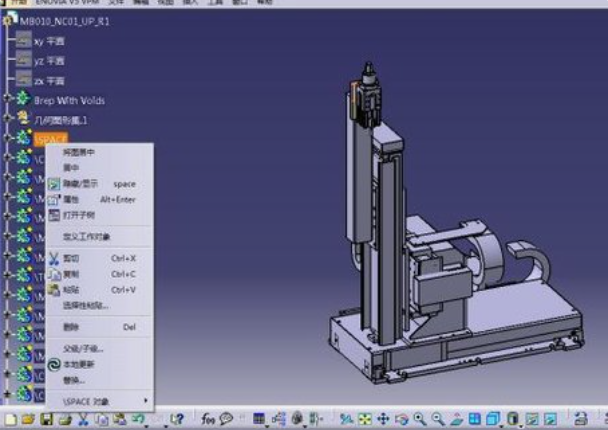The height and width of the screenshot is (430, 608).
Task: Open the \SPACE object submenu arrow
Action: pos(145,401)
